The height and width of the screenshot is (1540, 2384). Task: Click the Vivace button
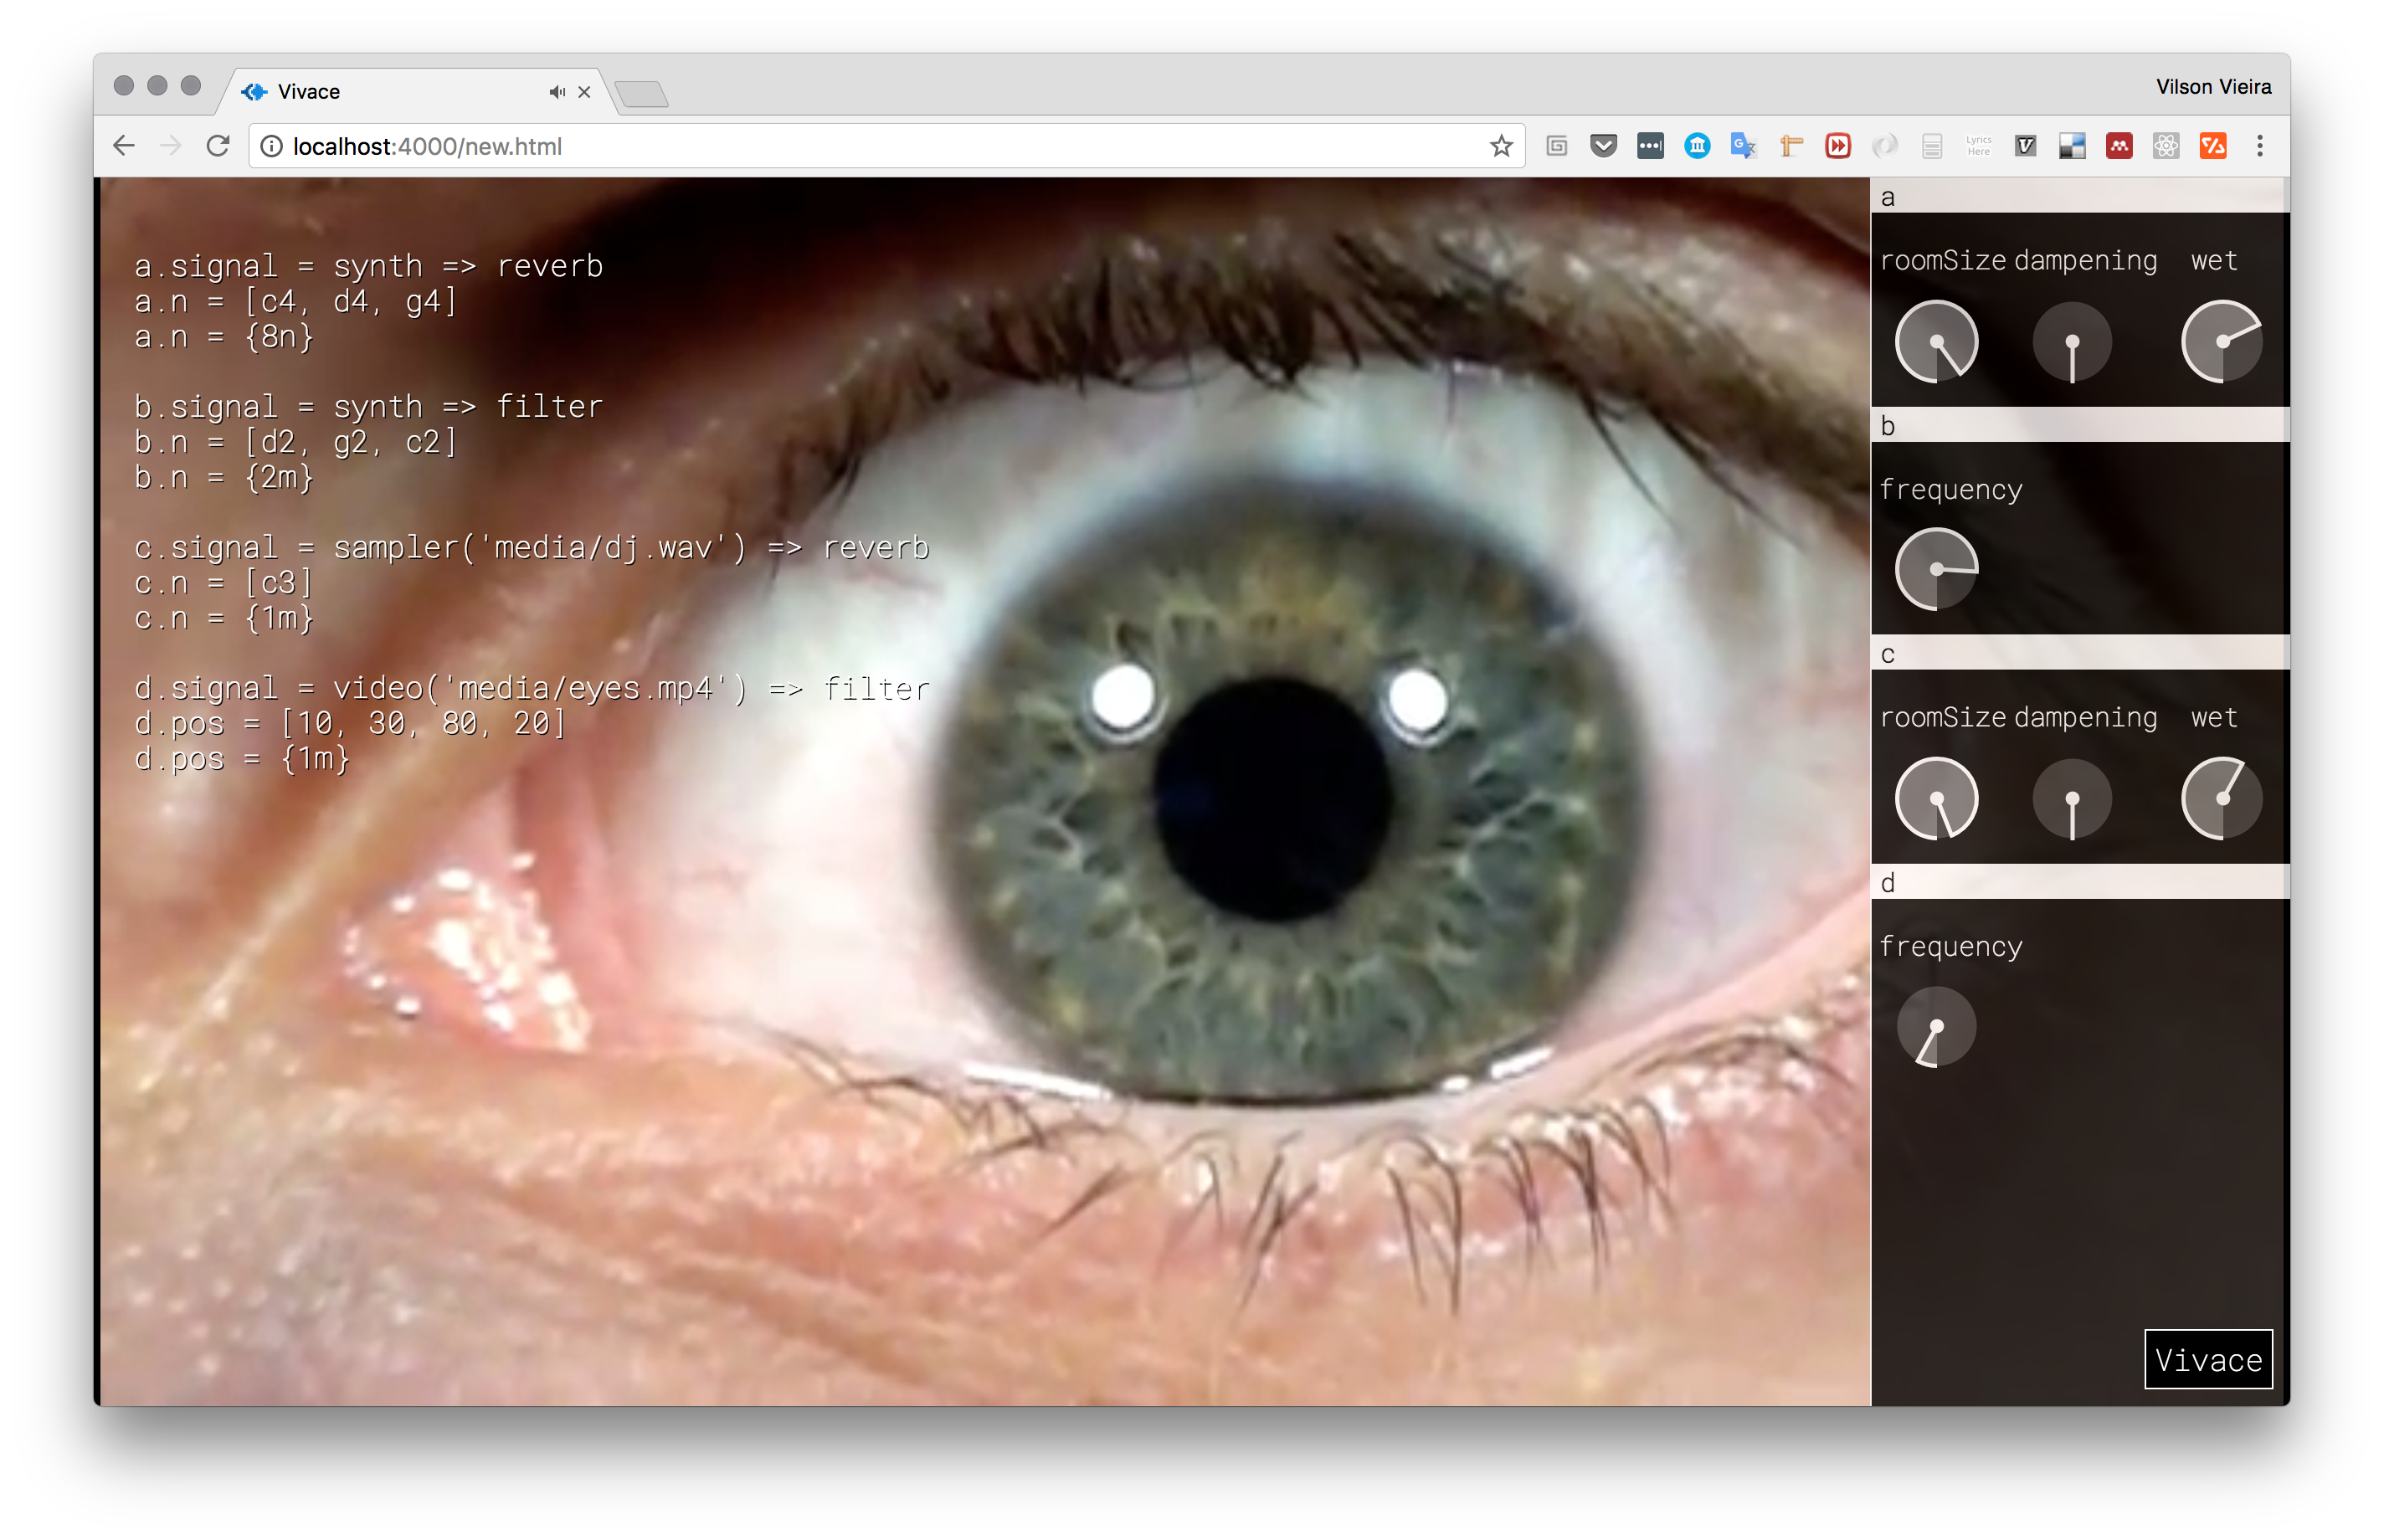[2208, 1359]
